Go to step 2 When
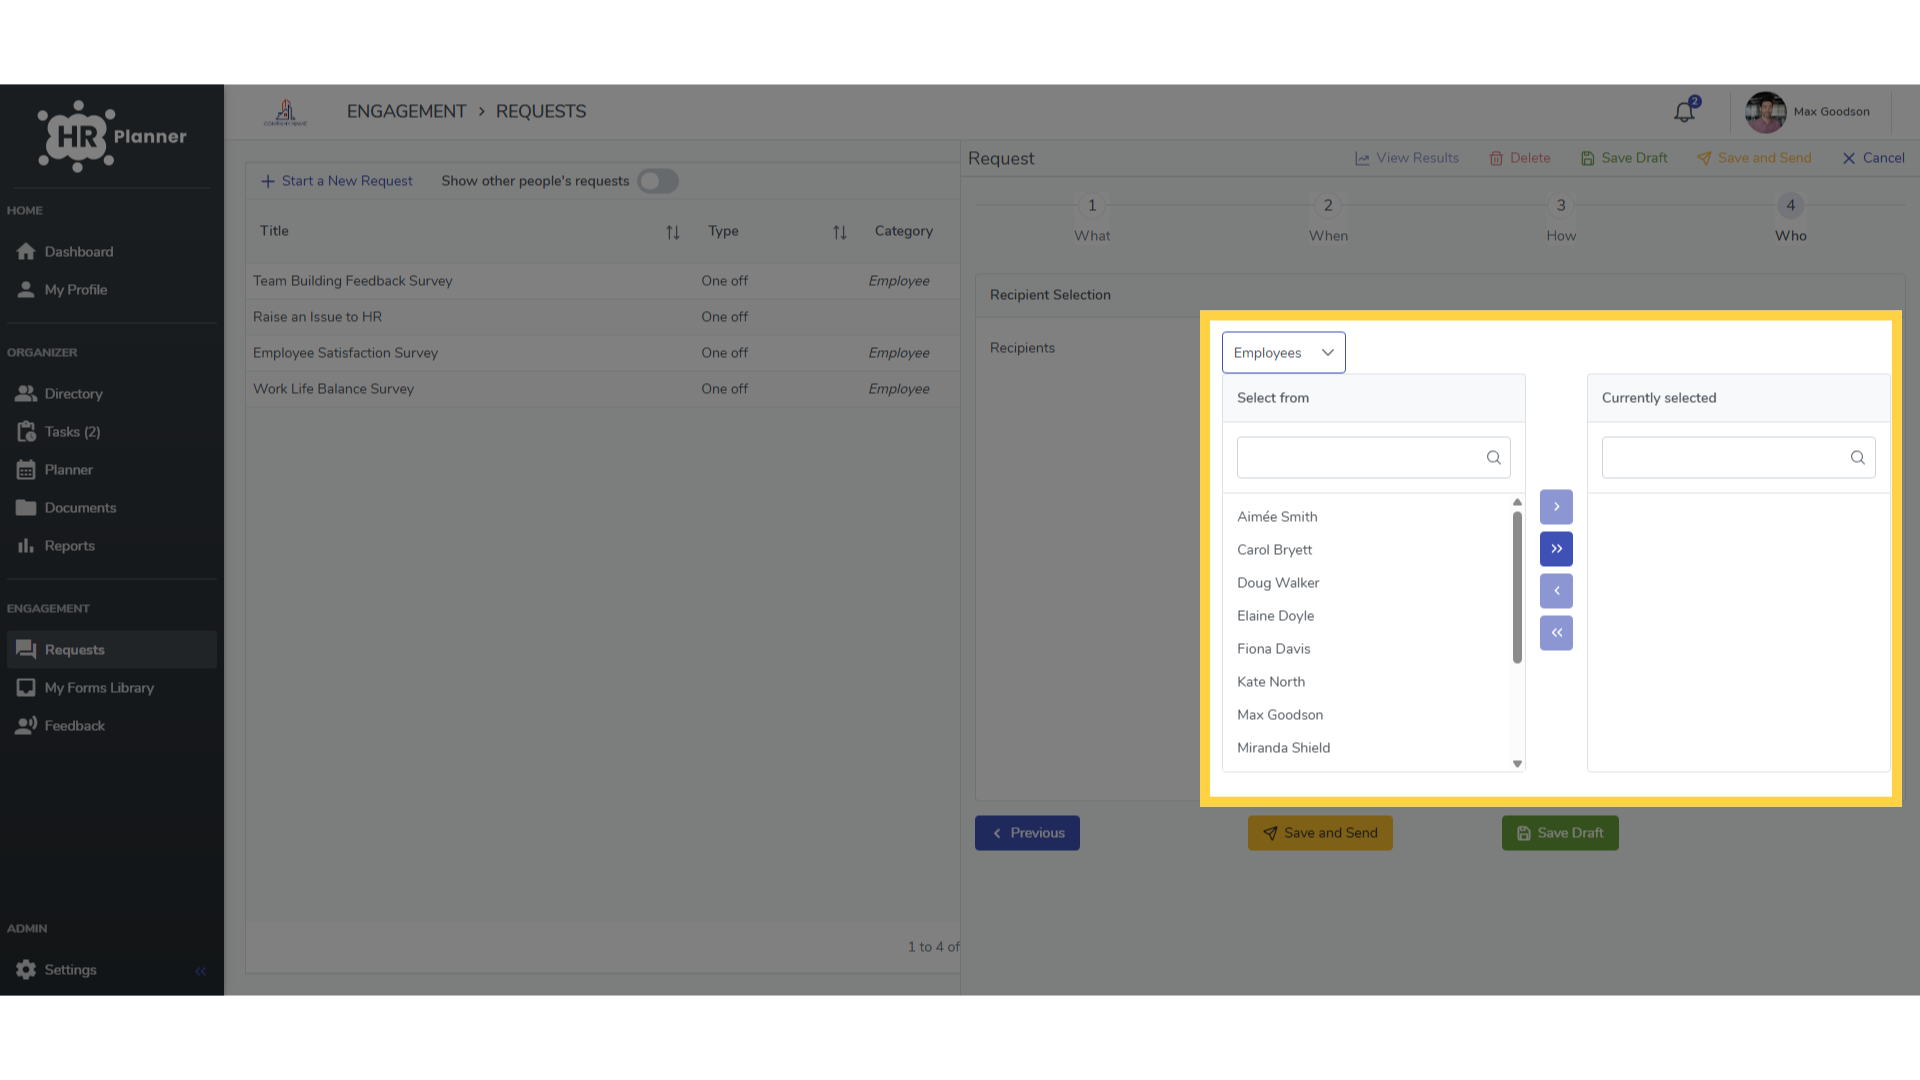This screenshot has width=1920, height=1080. coord(1328,219)
